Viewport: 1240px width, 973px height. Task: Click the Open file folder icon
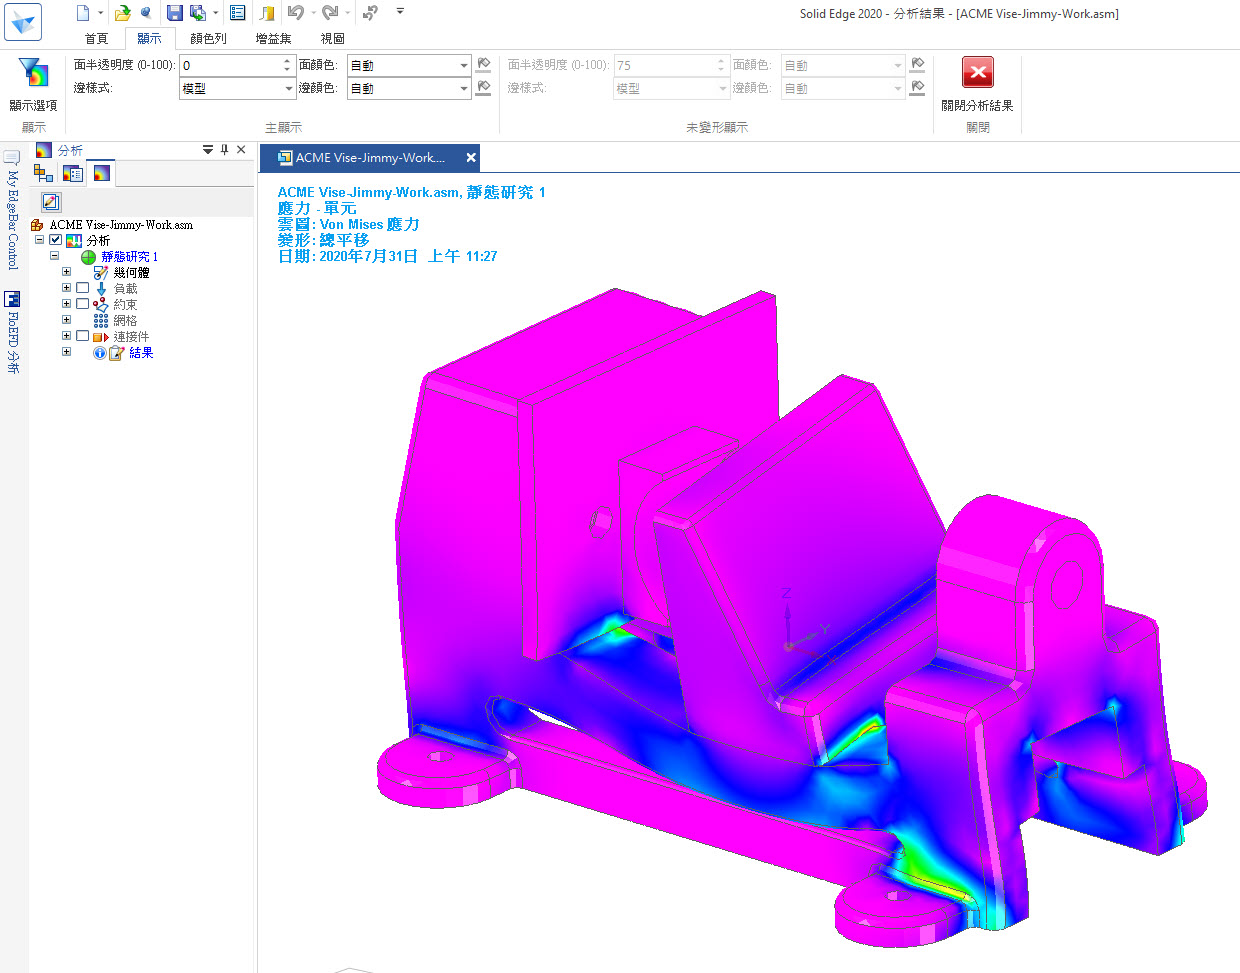click(x=122, y=13)
